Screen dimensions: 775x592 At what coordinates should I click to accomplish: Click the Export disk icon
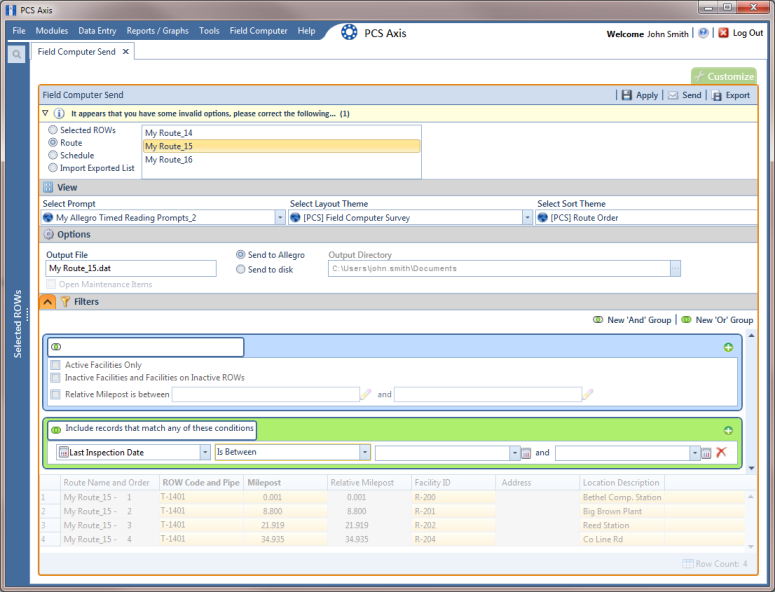click(717, 95)
